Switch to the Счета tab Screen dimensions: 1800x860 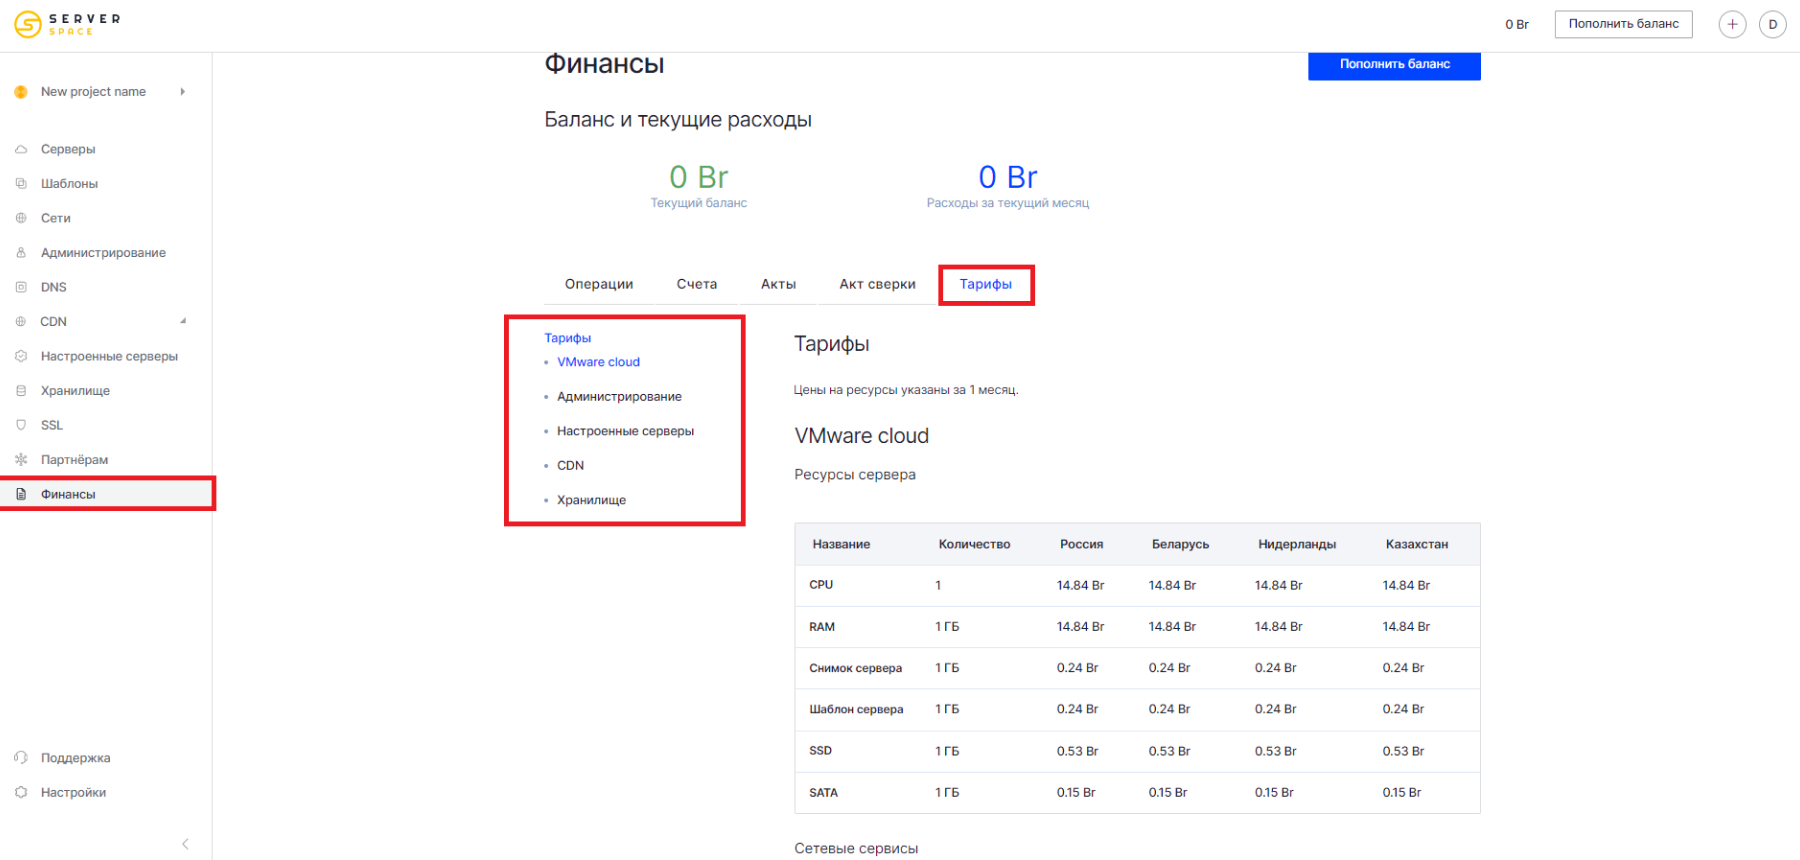click(697, 284)
